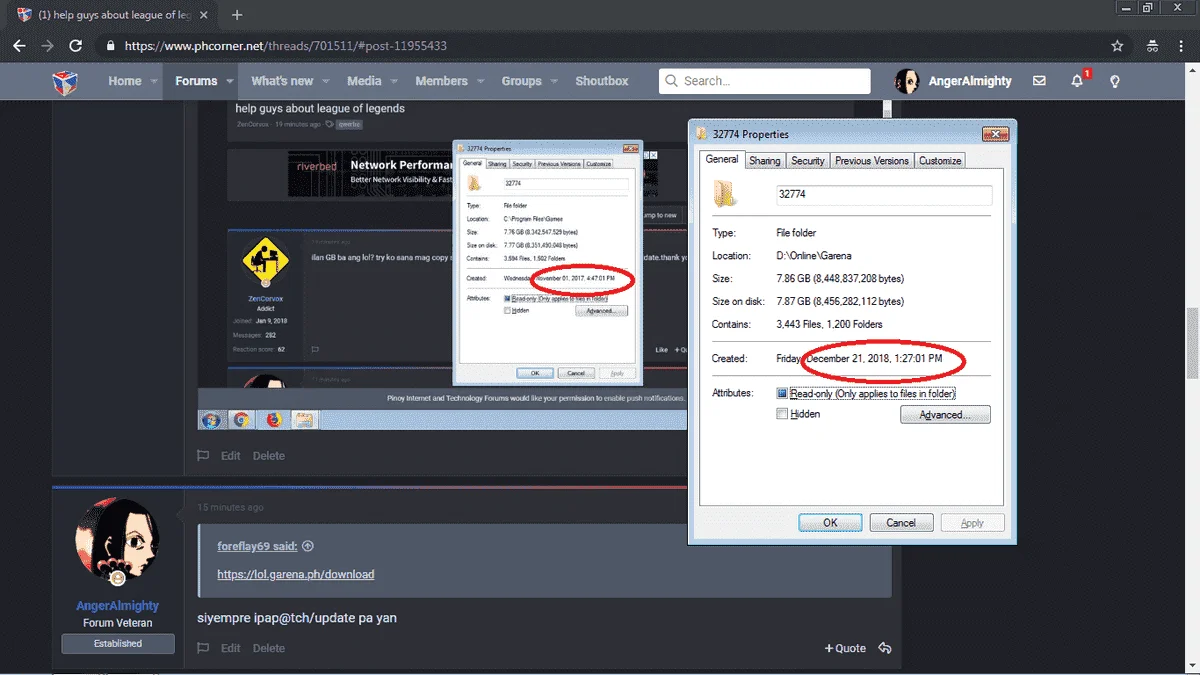
Task: Switch to Sharing tab in the large Properties dialog
Action: (765, 160)
